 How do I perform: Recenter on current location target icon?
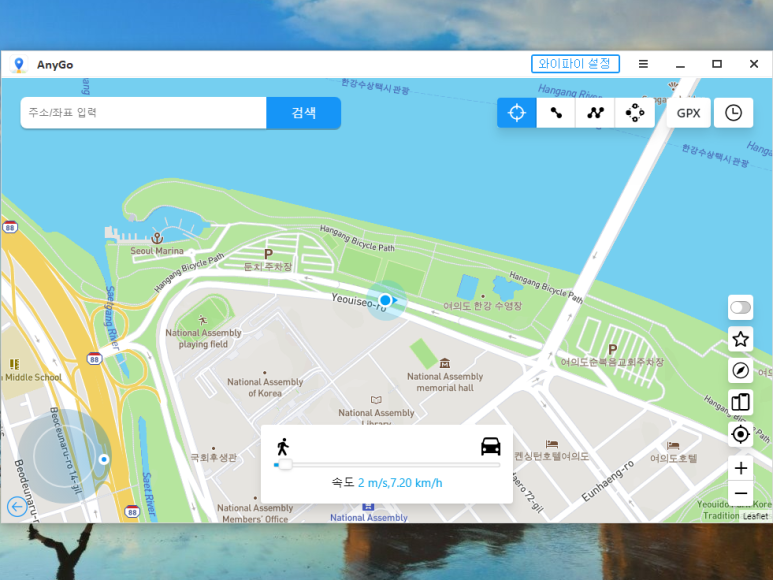tap(740, 434)
